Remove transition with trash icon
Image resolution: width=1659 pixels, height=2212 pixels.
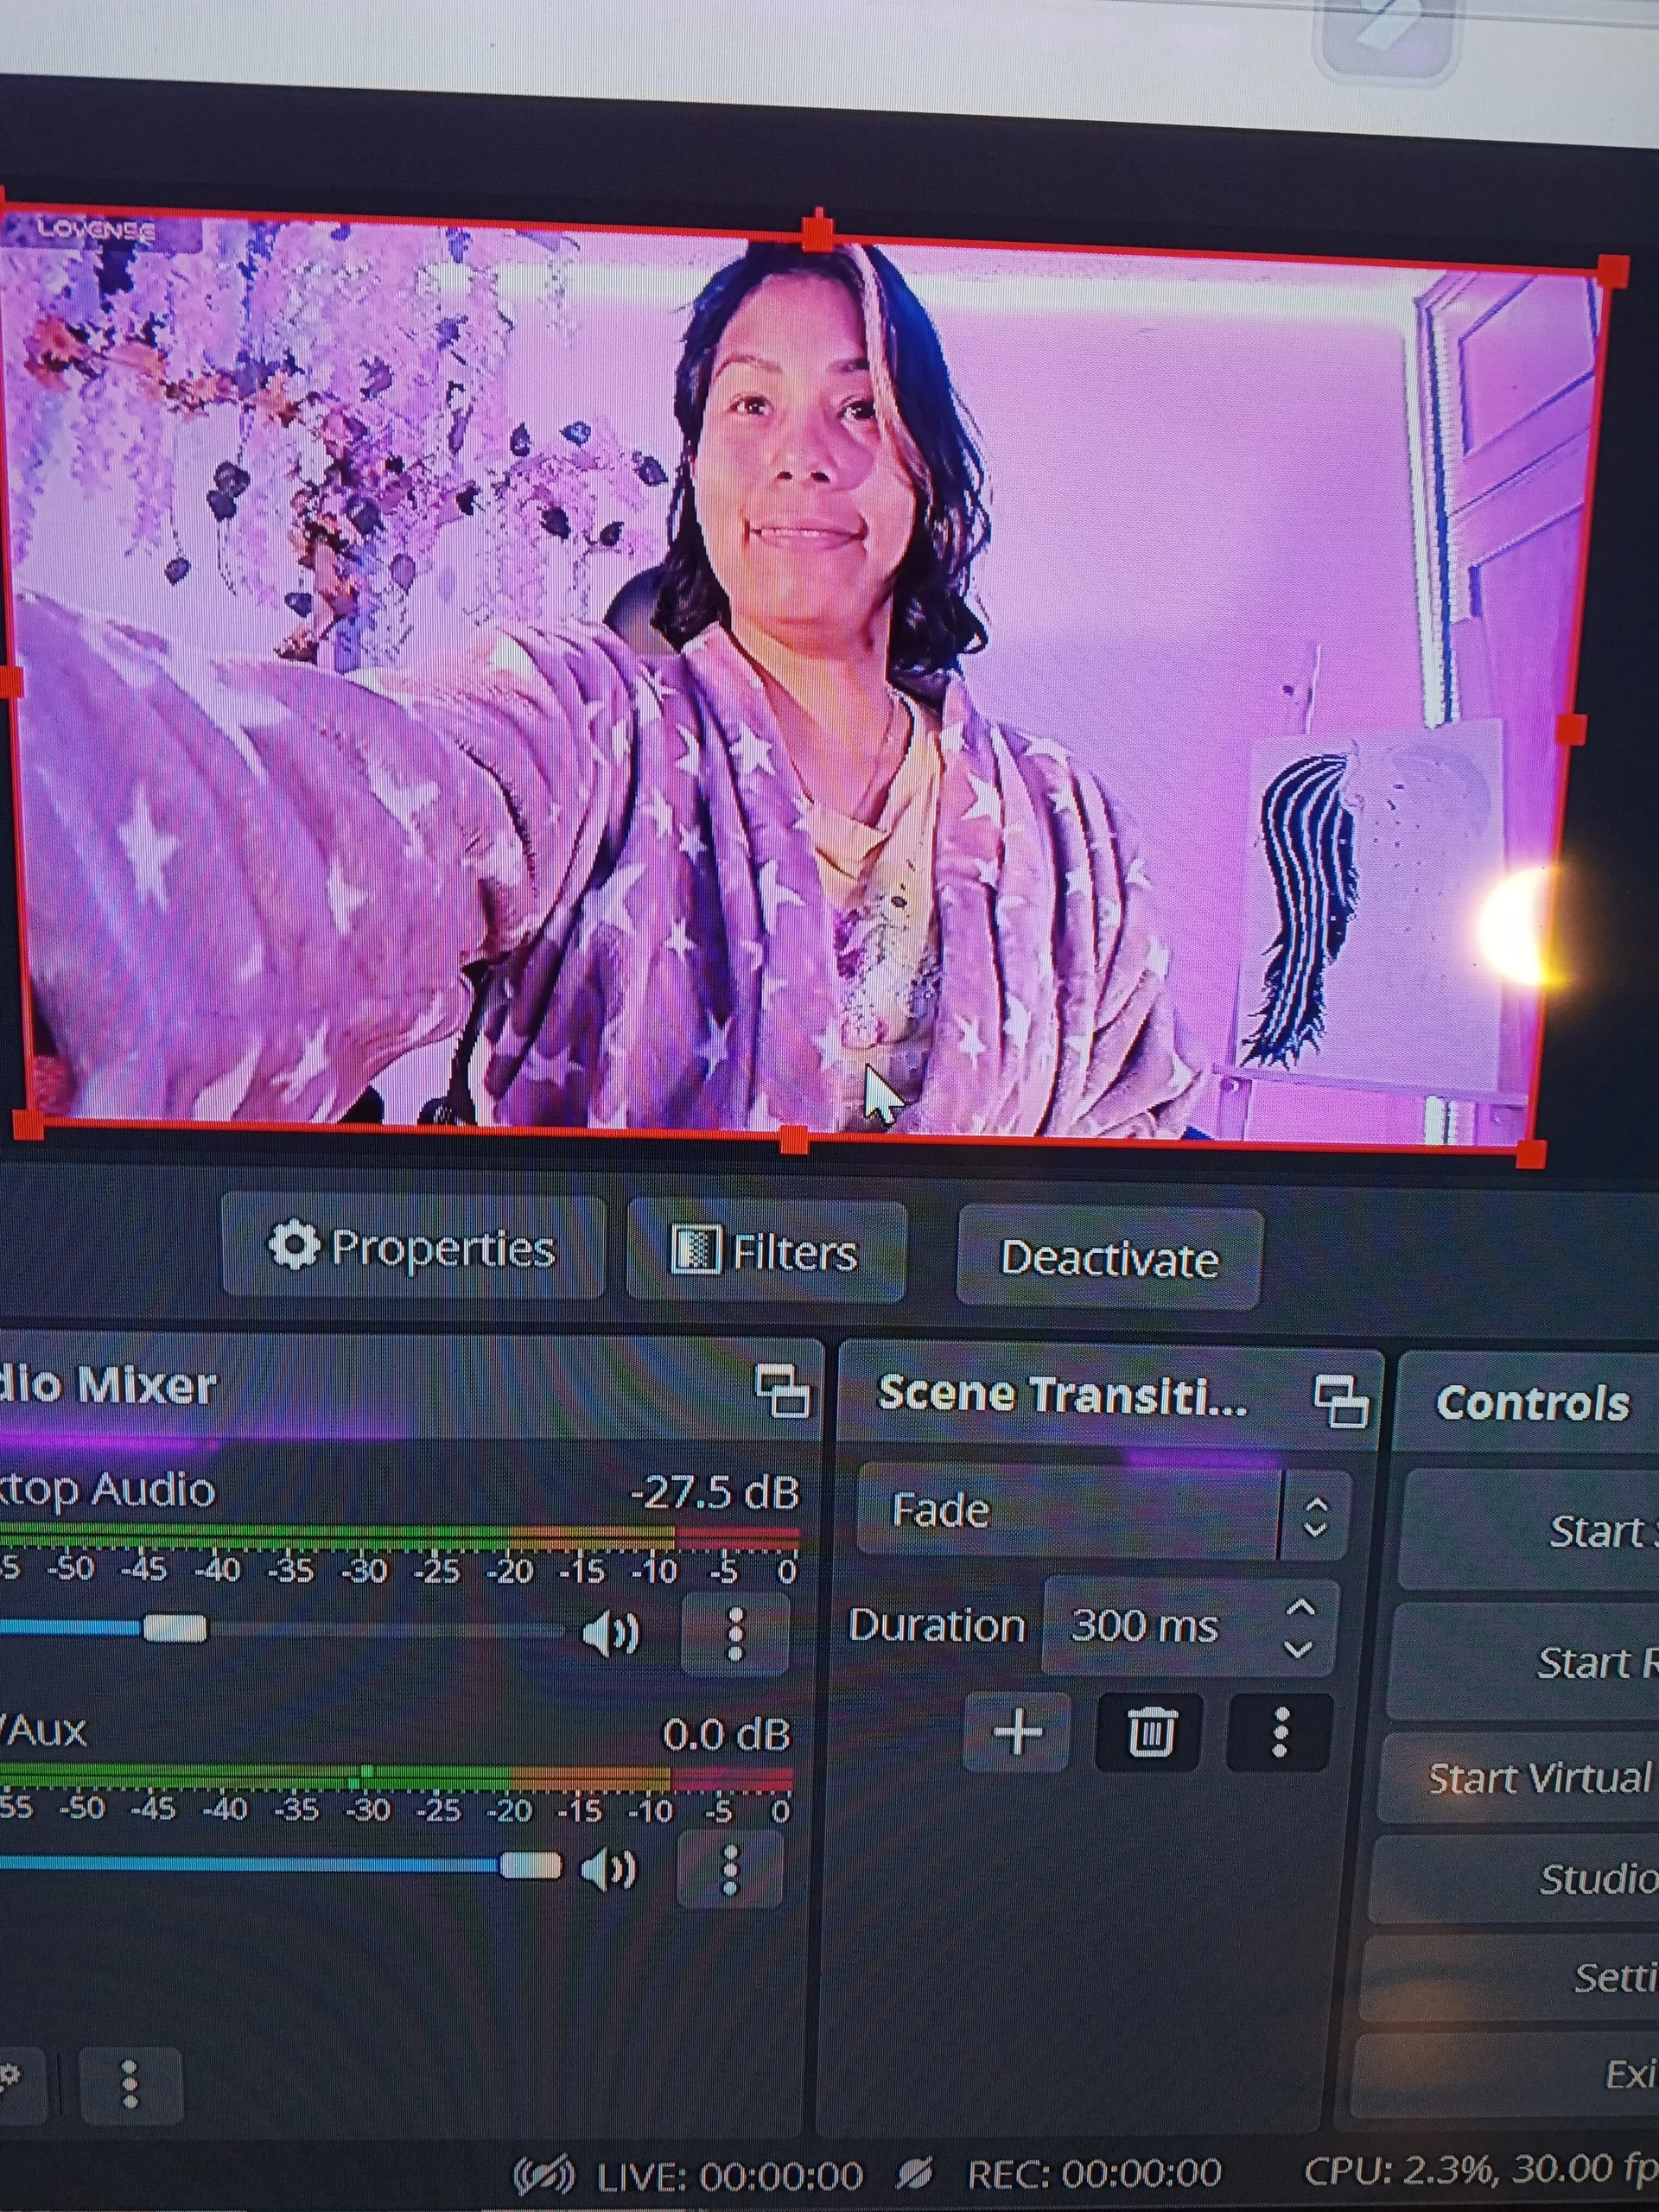(1149, 1731)
